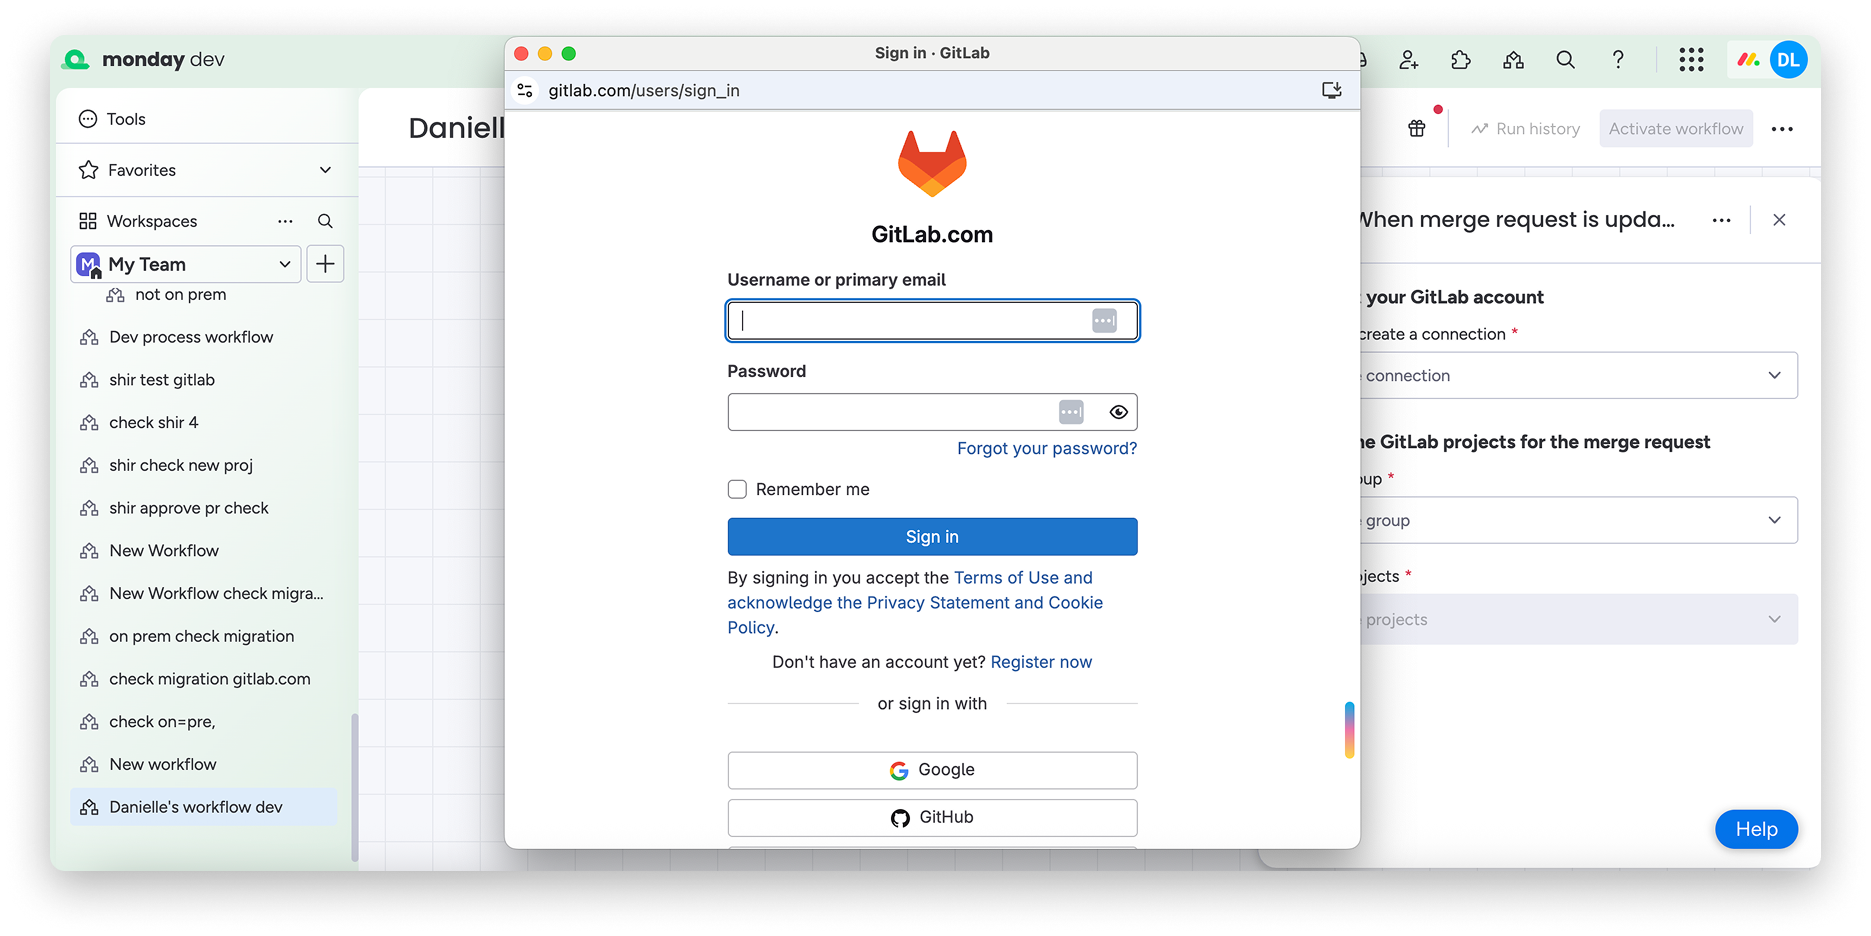
Task: Open the apps grid switcher
Action: 1691,60
